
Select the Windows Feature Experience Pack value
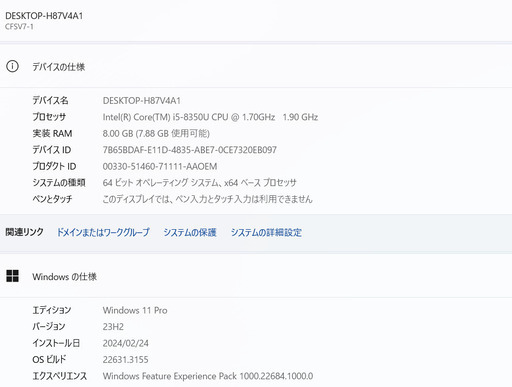pos(208,376)
